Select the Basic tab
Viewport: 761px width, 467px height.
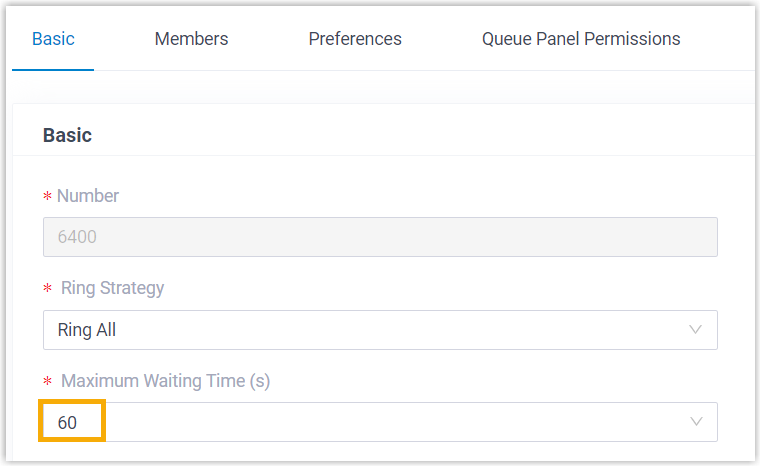pyautogui.click(x=53, y=39)
